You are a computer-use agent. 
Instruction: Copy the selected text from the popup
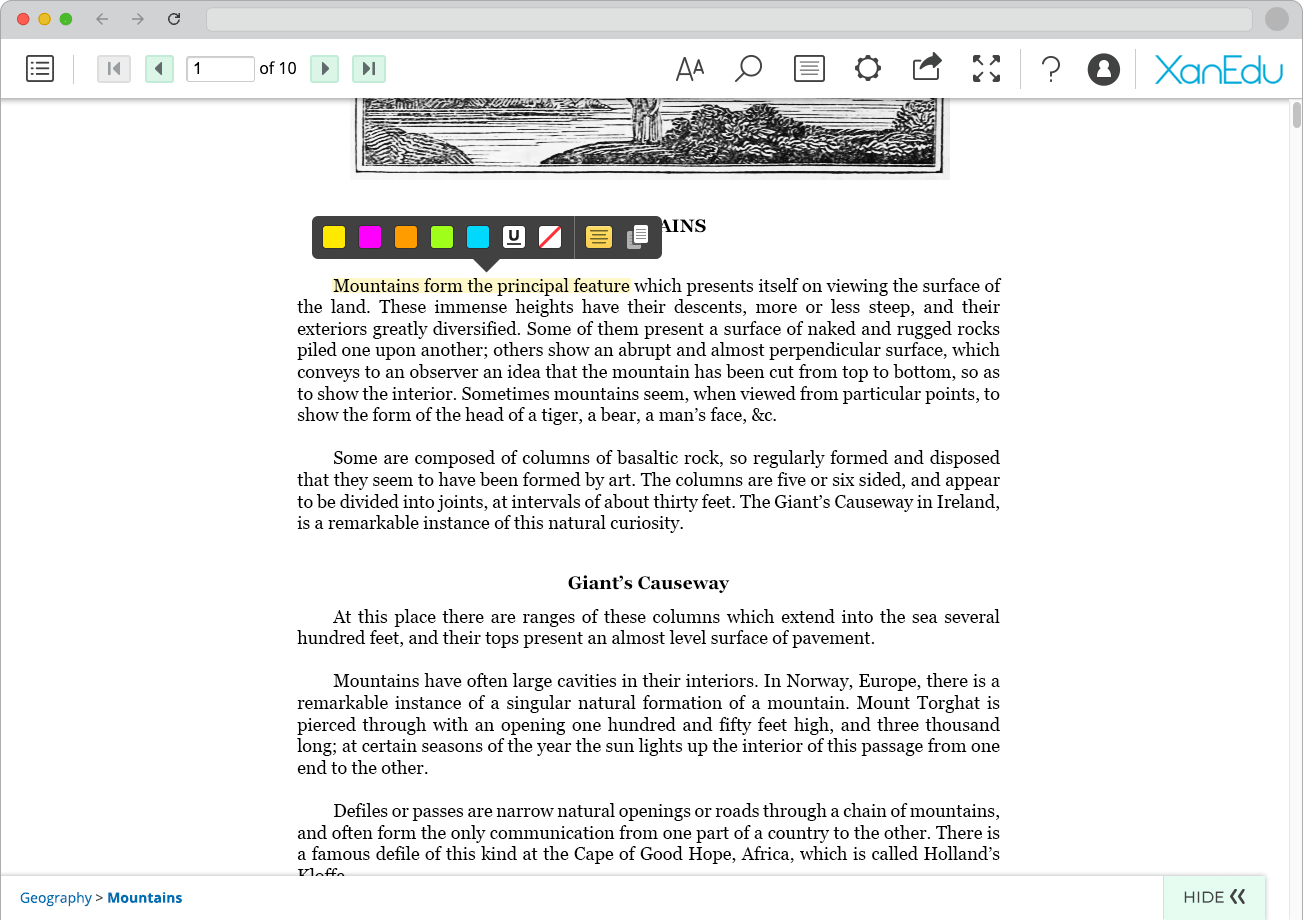636,237
